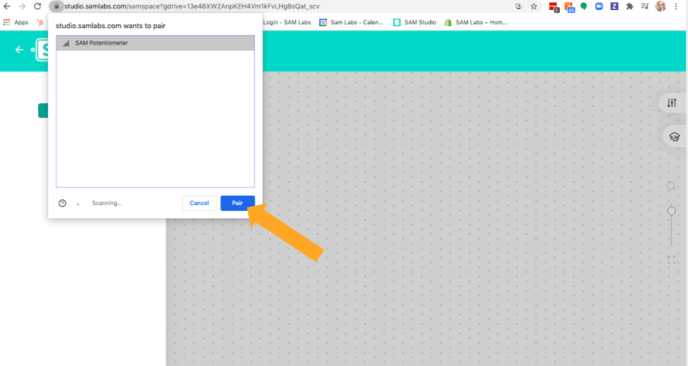Go back with the browser back arrow
This screenshot has width=688, height=366.
(7, 6)
